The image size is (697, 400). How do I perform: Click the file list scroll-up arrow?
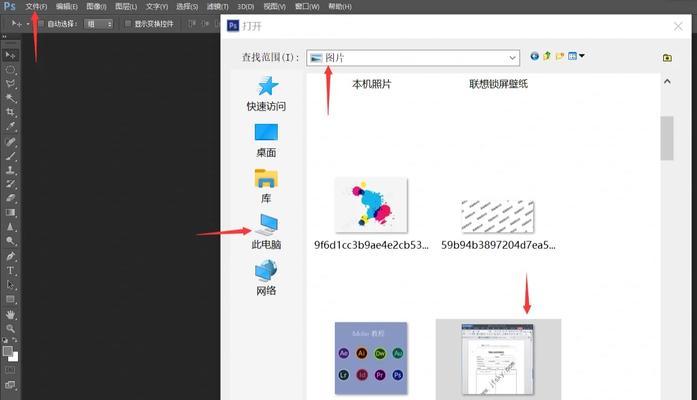tap(667, 81)
